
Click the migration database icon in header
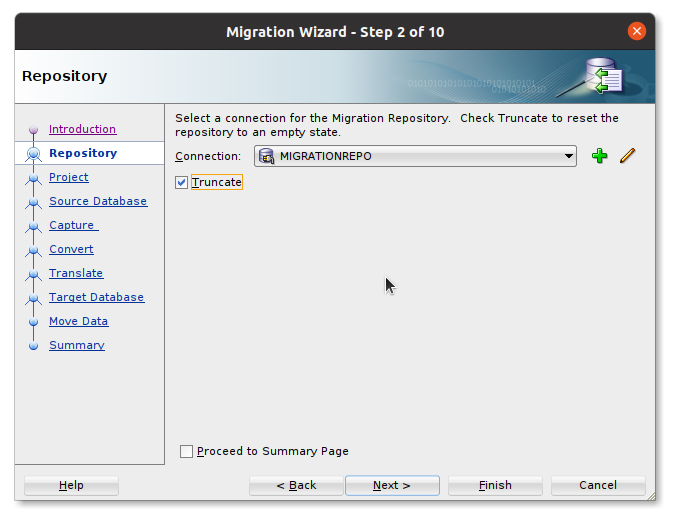click(604, 76)
